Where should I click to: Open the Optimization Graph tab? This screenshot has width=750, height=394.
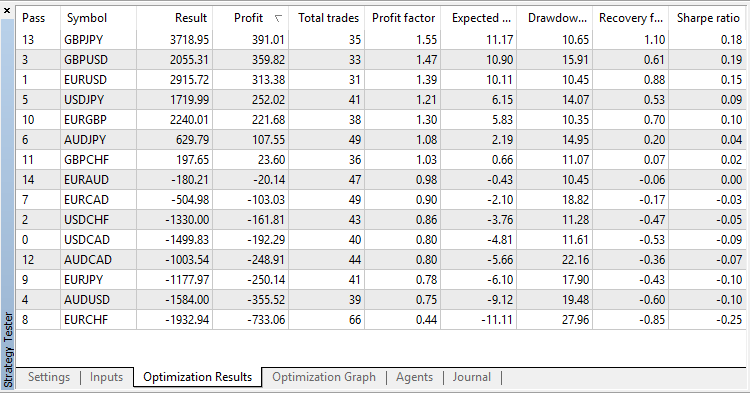coord(324,377)
